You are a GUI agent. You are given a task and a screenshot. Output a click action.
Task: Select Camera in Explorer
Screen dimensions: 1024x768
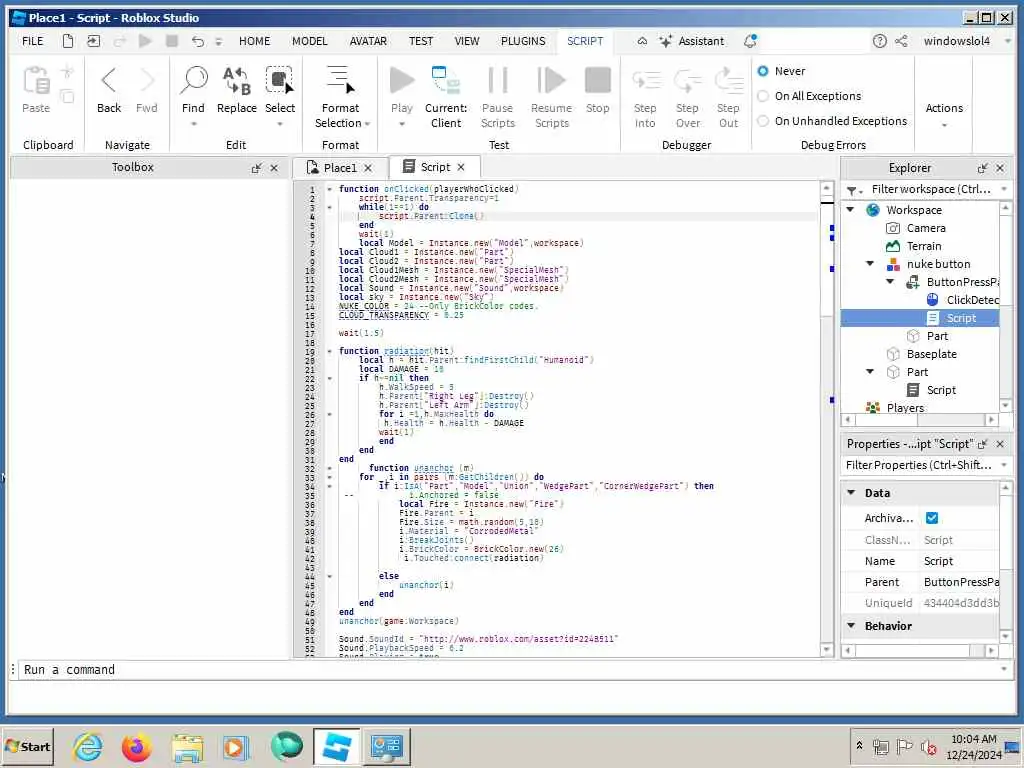coord(925,228)
